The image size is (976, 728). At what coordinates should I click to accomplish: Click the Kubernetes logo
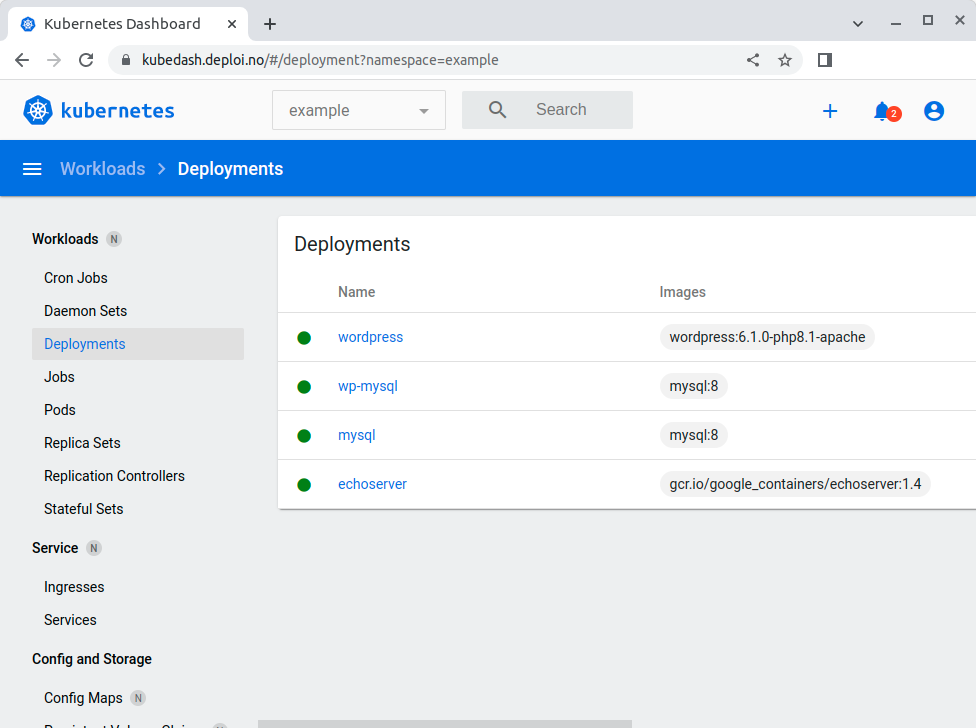[x=37, y=110]
